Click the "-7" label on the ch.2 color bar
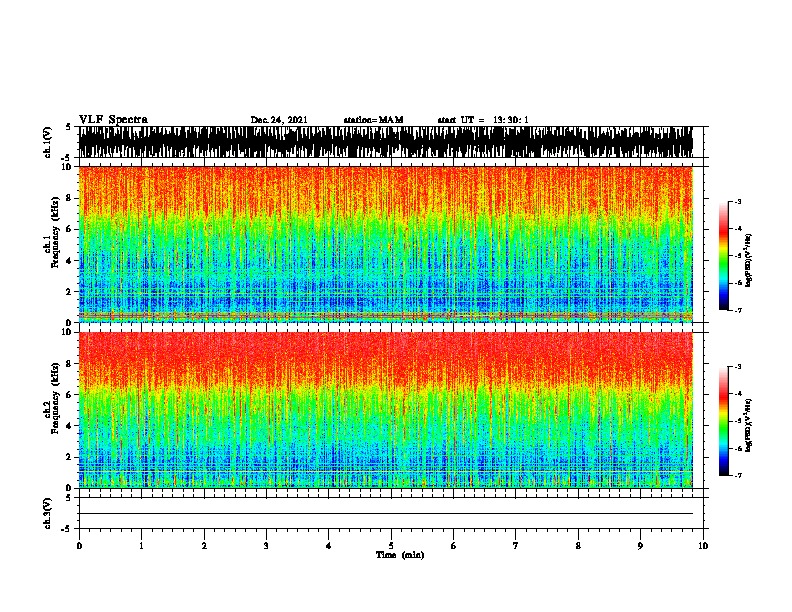Viewport: 792px width, 612px height. [x=737, y=475]
